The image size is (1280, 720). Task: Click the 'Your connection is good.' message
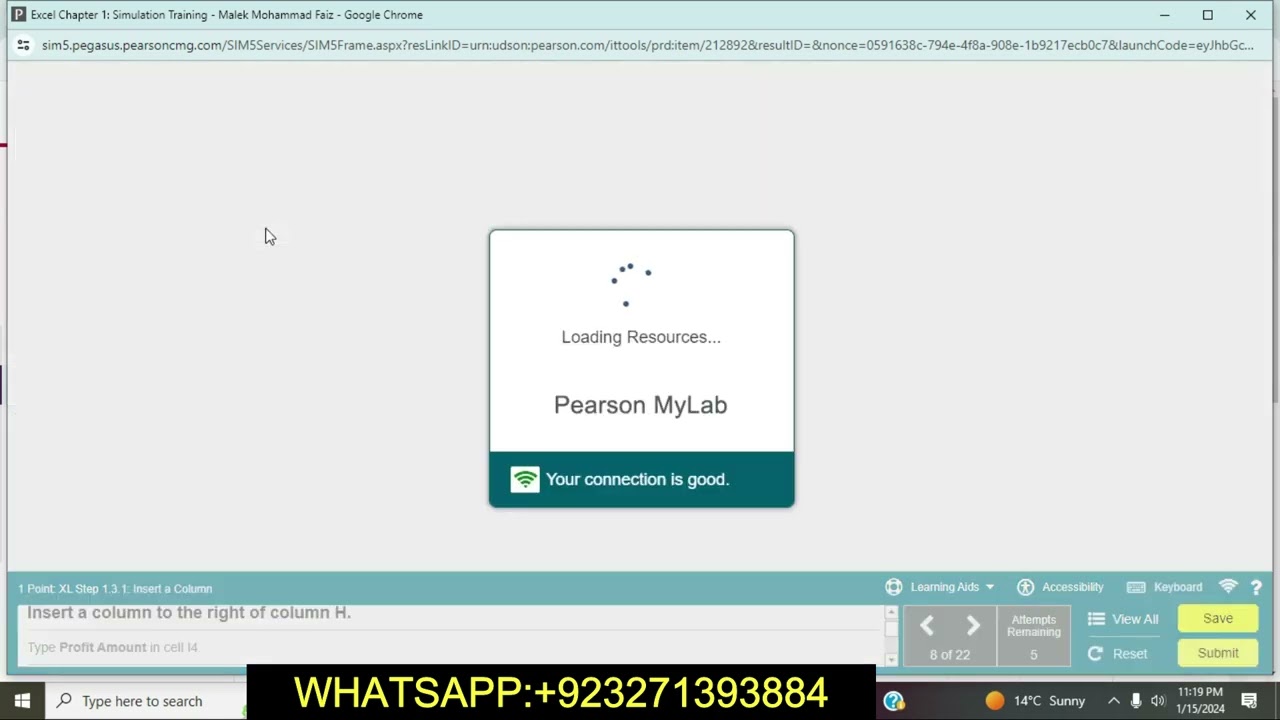click(x=637, y=479)
